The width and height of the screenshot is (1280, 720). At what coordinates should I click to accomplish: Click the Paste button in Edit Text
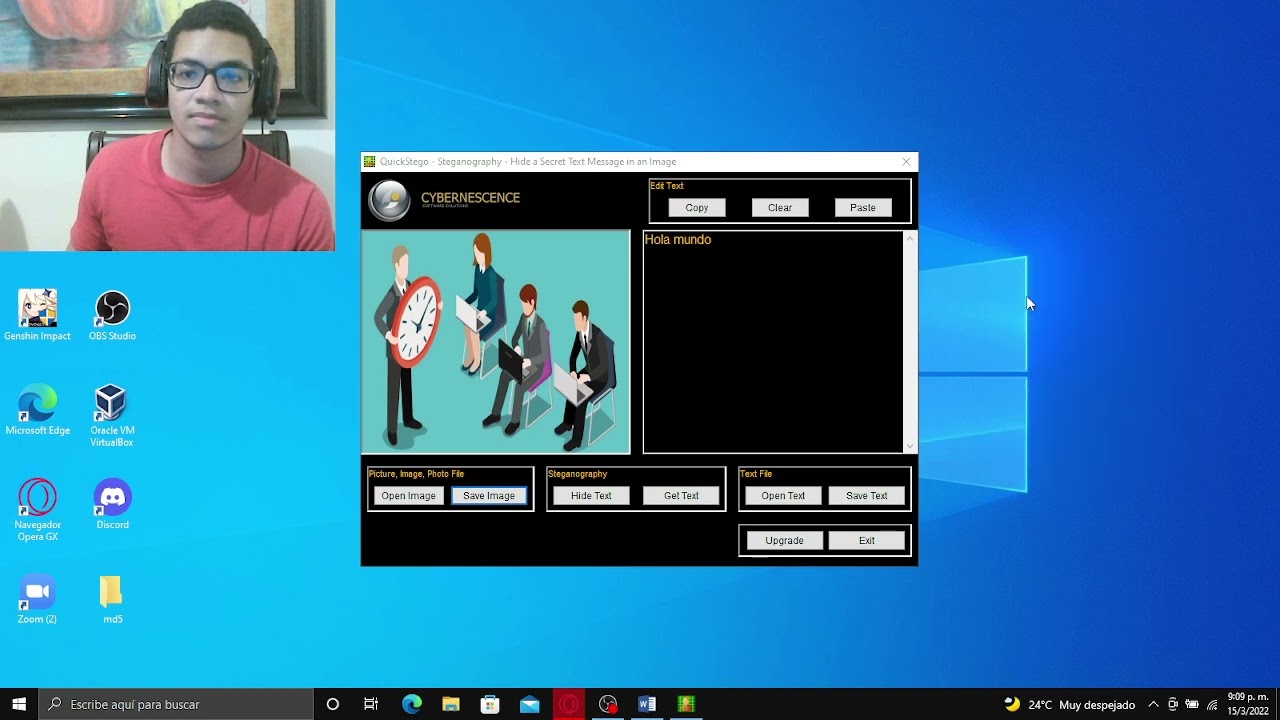coord(863,208)
